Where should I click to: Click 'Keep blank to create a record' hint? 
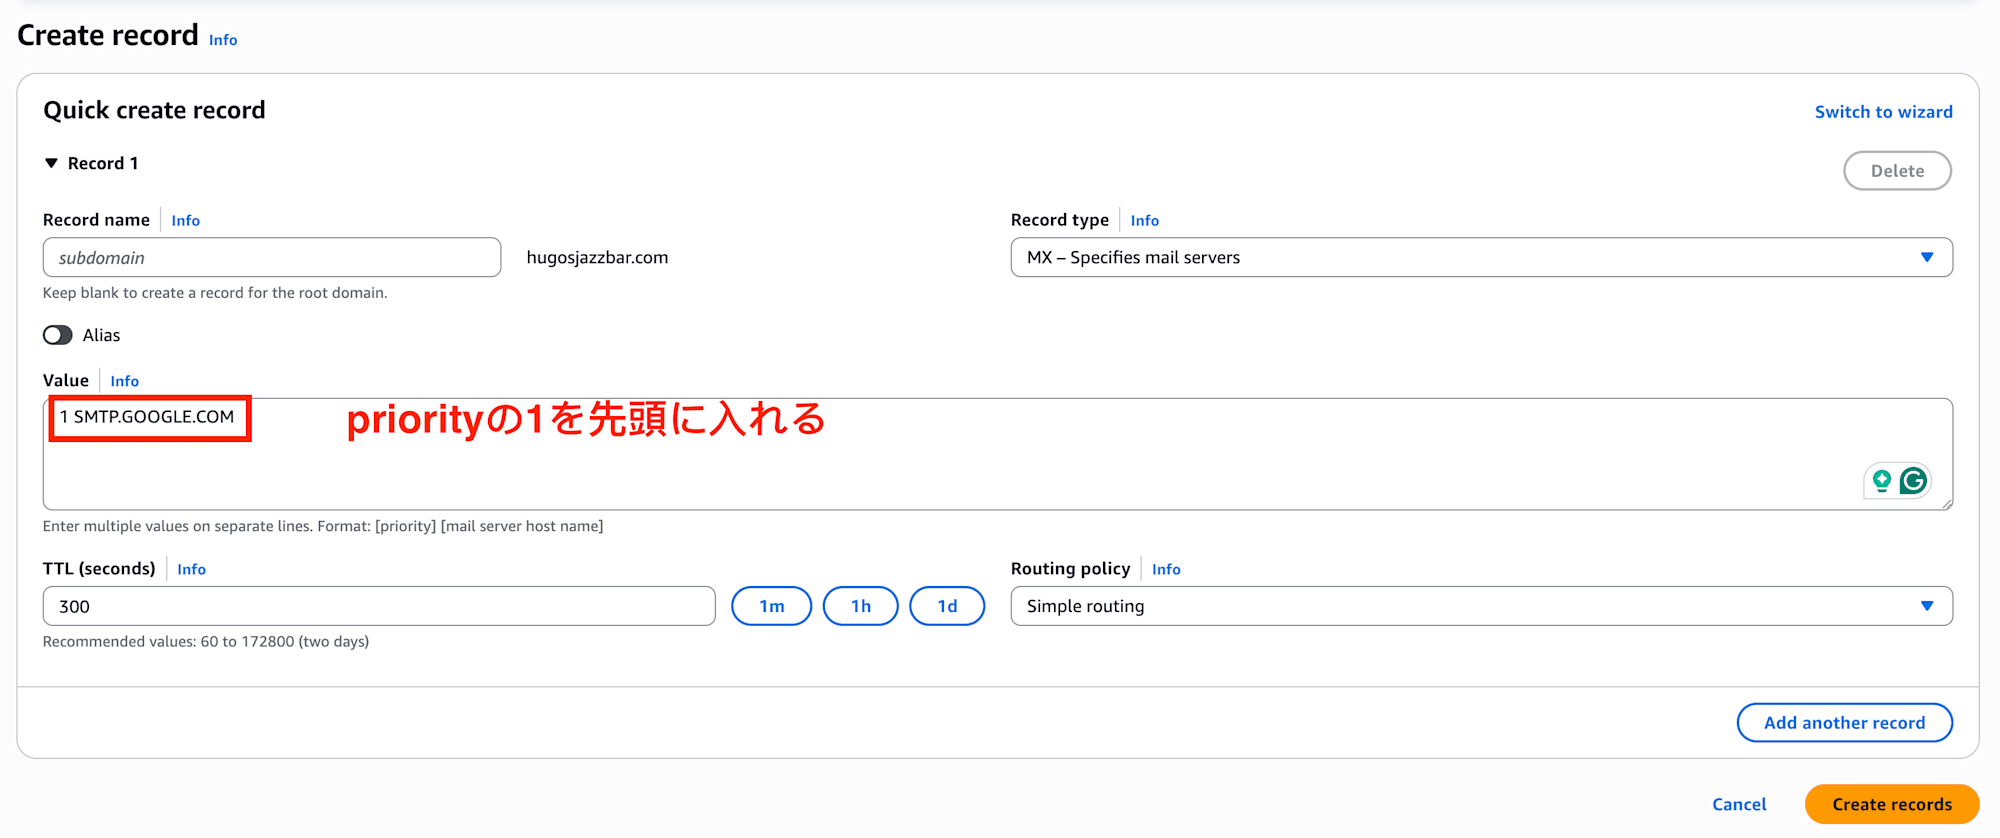[215, 293]
